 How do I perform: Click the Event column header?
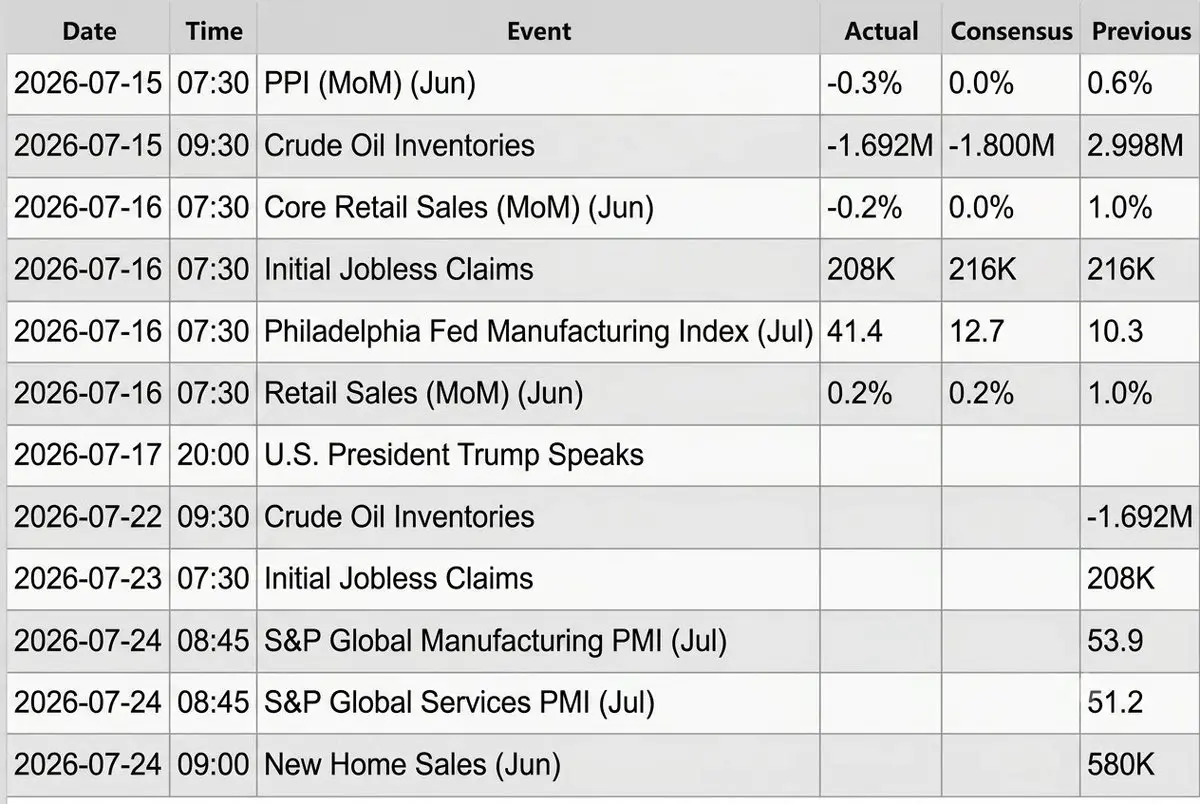[x=538, y=31]
